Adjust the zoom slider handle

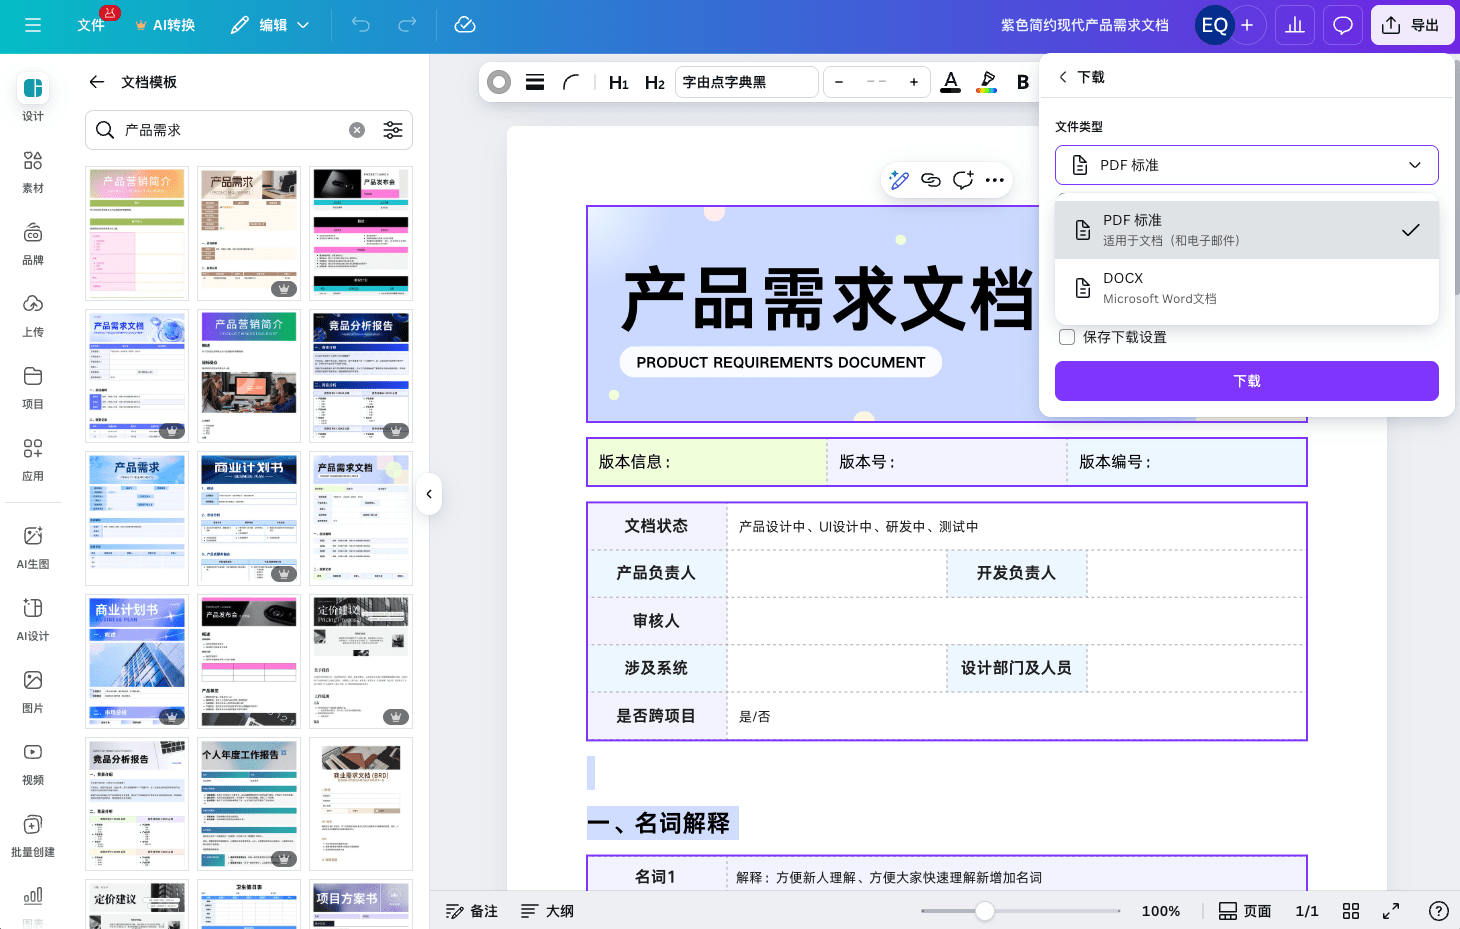point(985,911)
